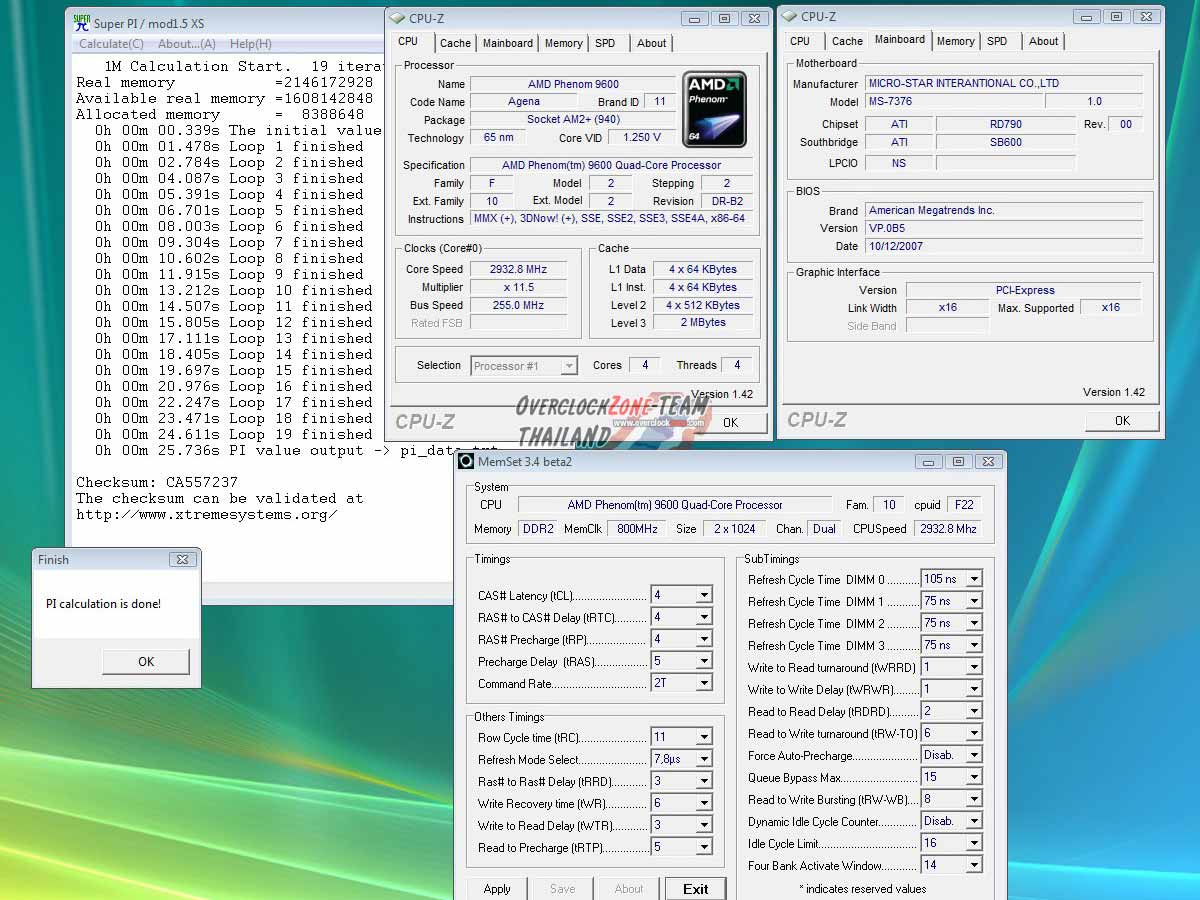Switch to Cache tab in left CPU-Z window
Viewport: 1200px width, 900px height.
(x=455, y=43)
